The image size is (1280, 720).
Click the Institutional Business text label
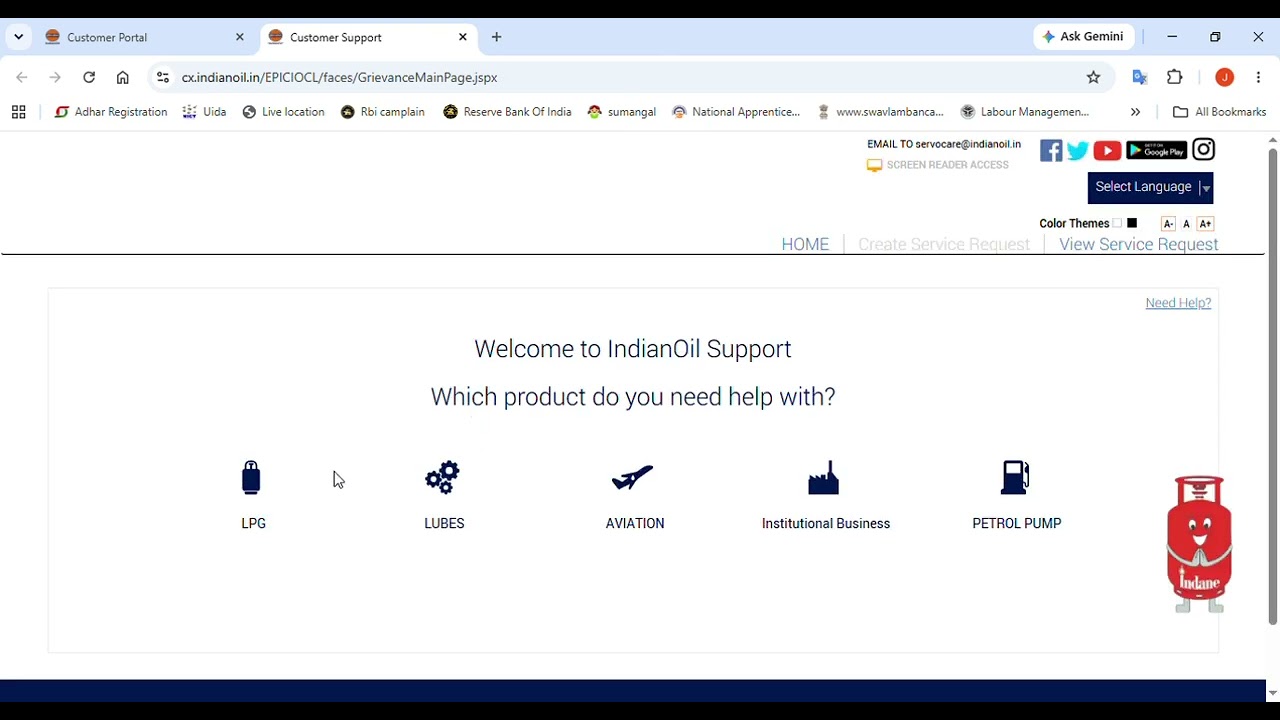pyautogui.click(x=826, y=523)
